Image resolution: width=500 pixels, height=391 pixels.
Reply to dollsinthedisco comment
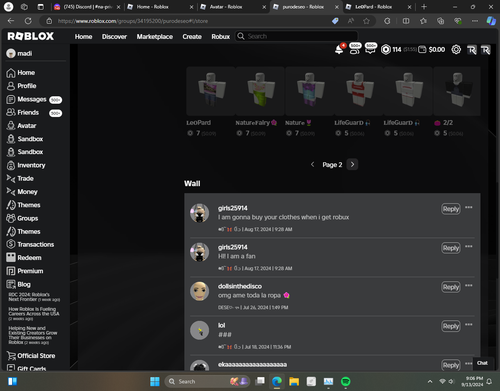pyautogui.click(x=451, y=287)
